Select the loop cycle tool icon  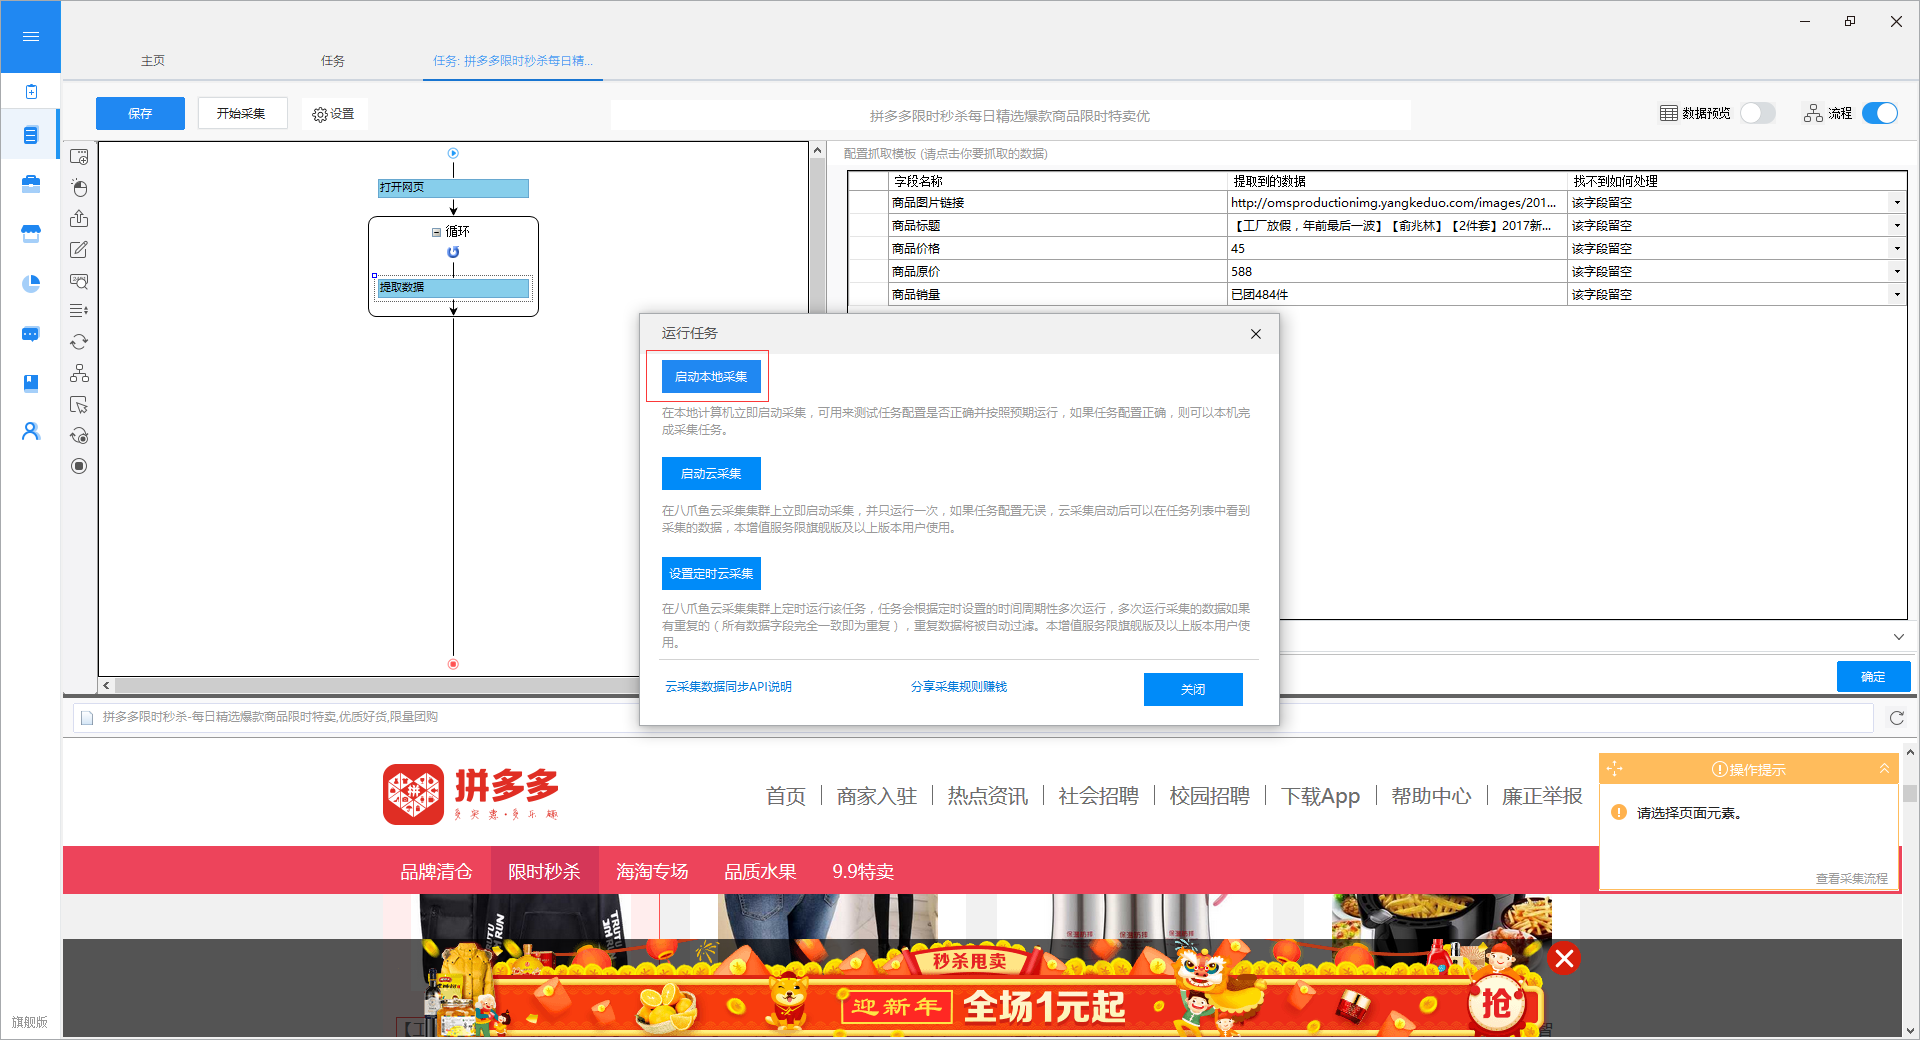(79, 342)
